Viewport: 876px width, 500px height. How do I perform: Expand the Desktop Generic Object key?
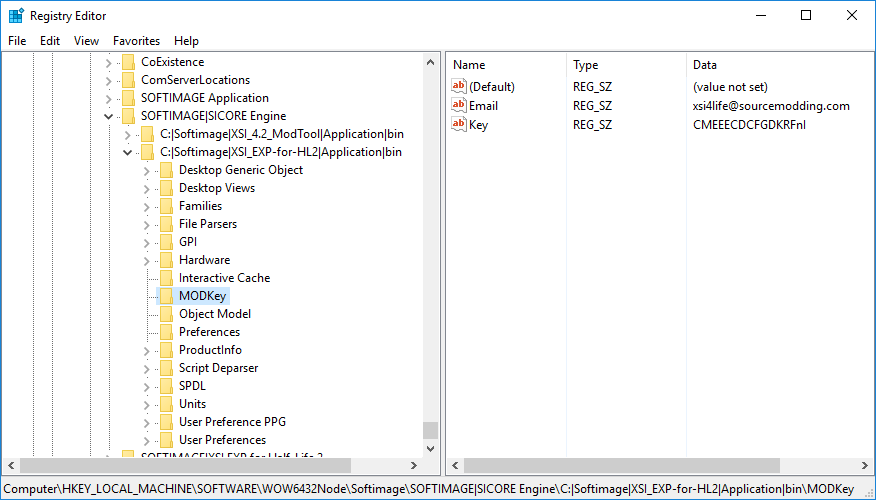(x=146, y=171)
